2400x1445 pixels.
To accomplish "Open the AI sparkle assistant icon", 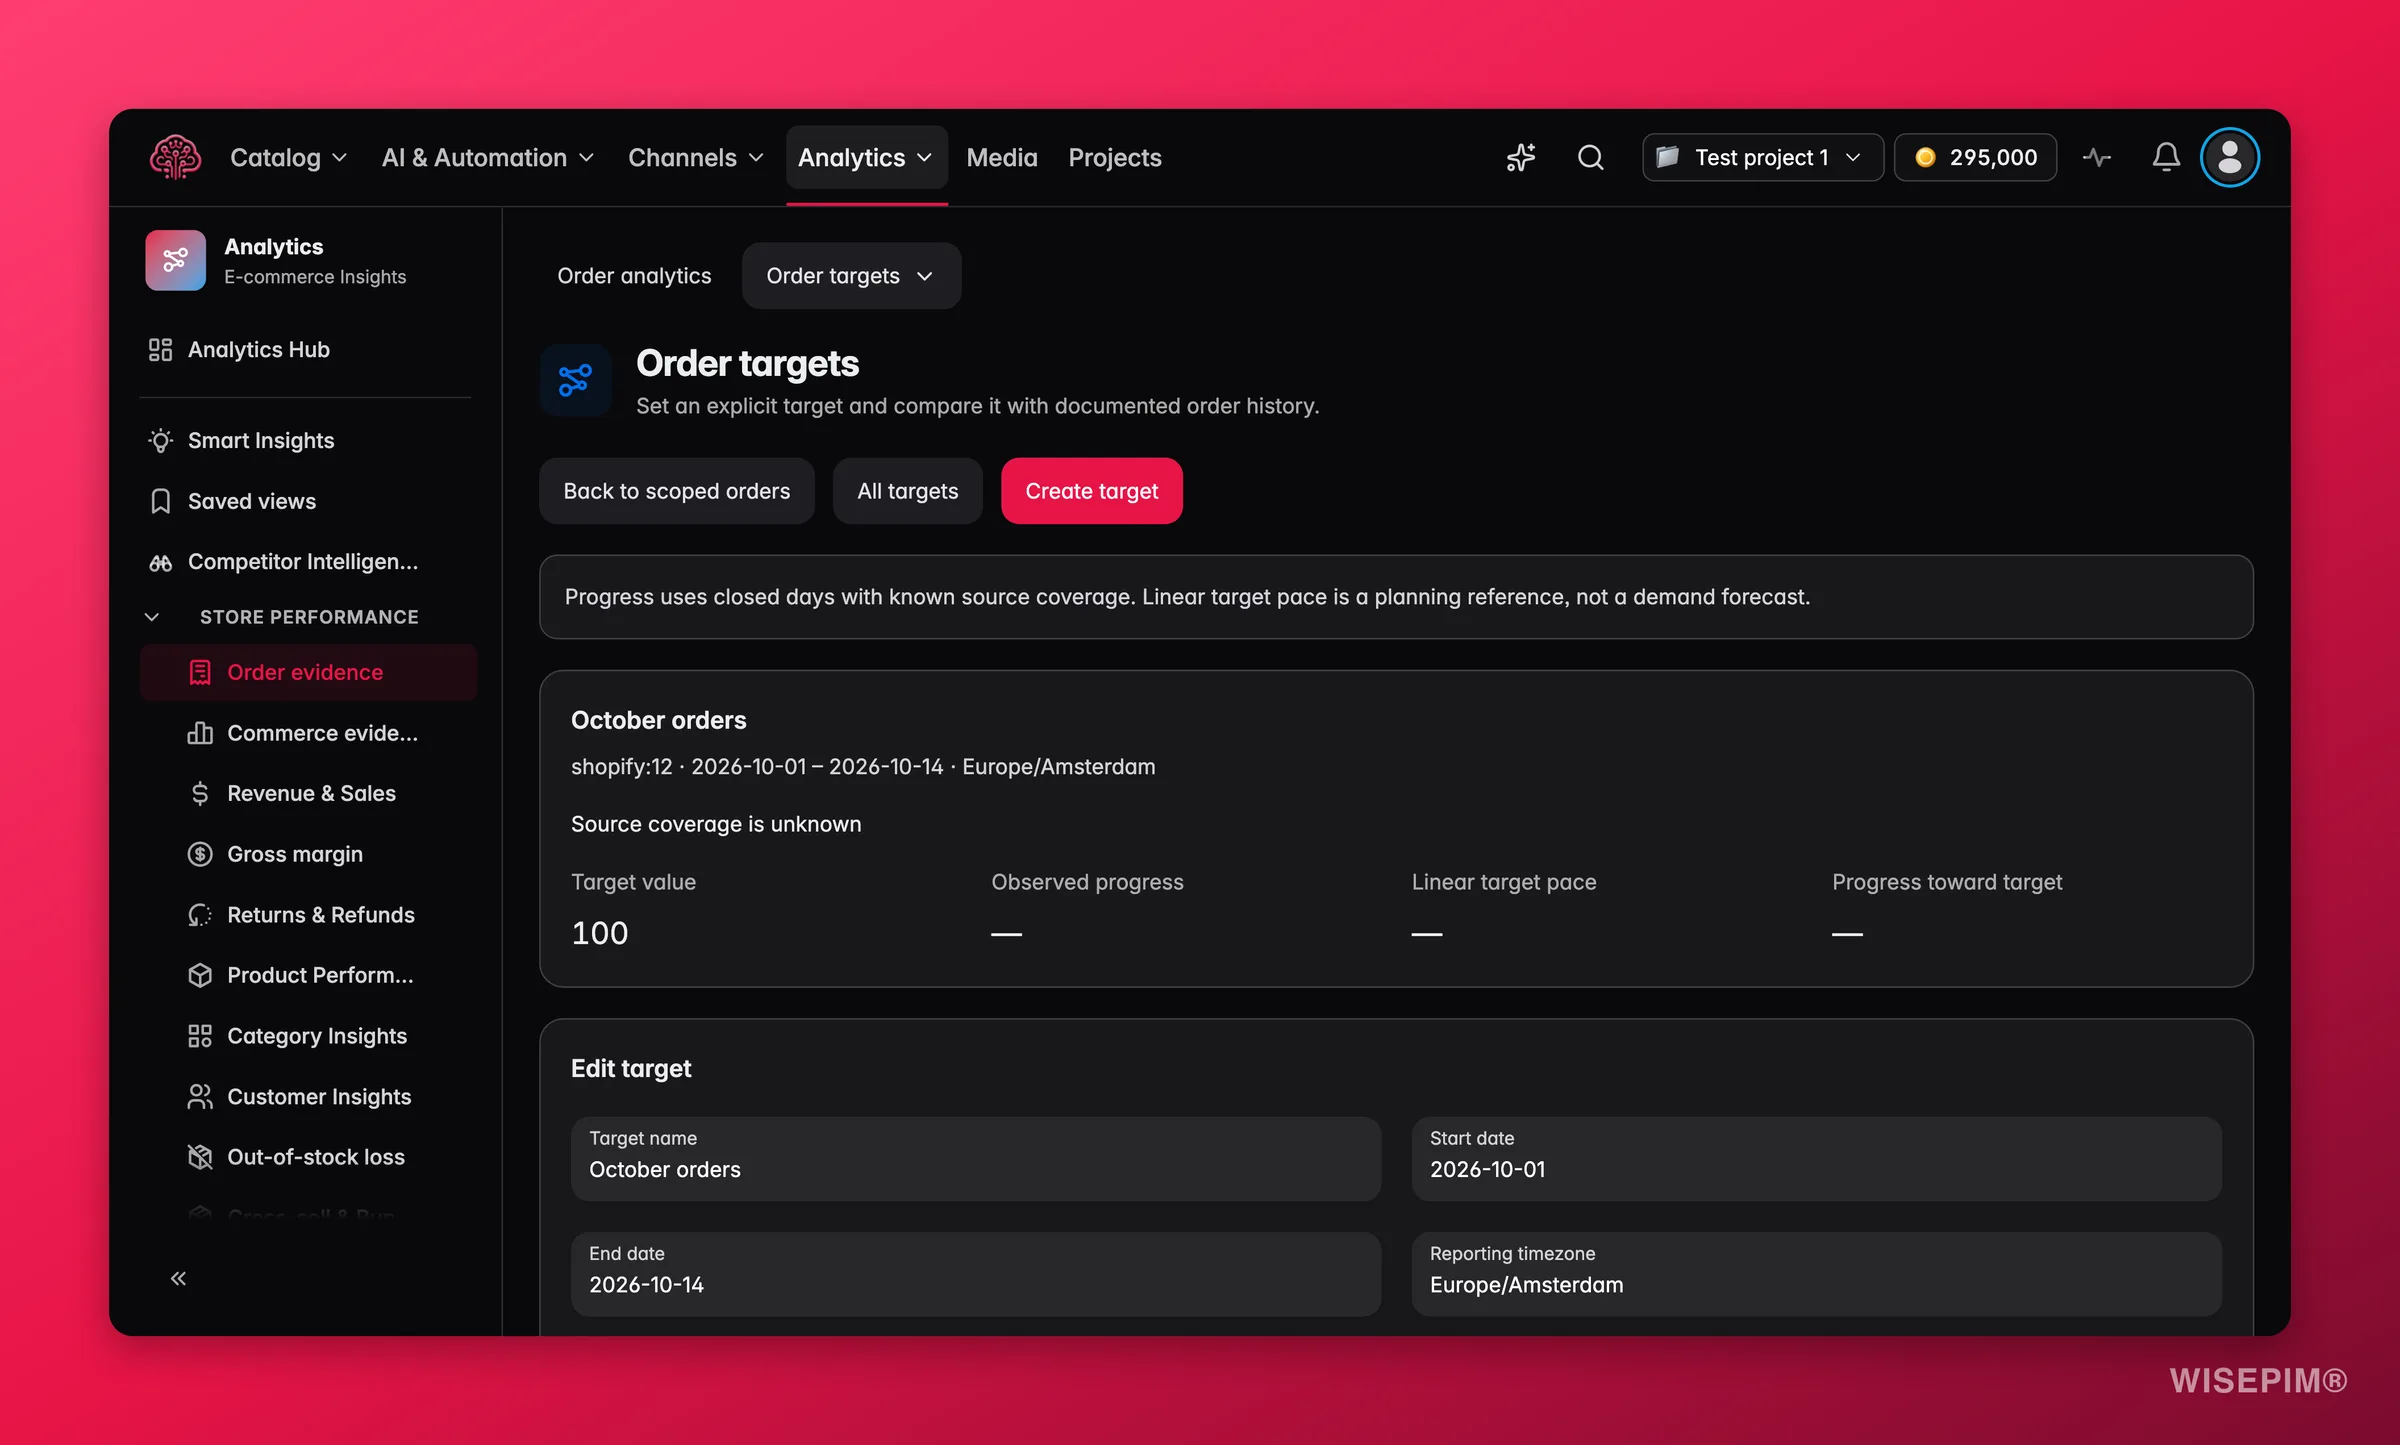I will [x=1521, y=157].
